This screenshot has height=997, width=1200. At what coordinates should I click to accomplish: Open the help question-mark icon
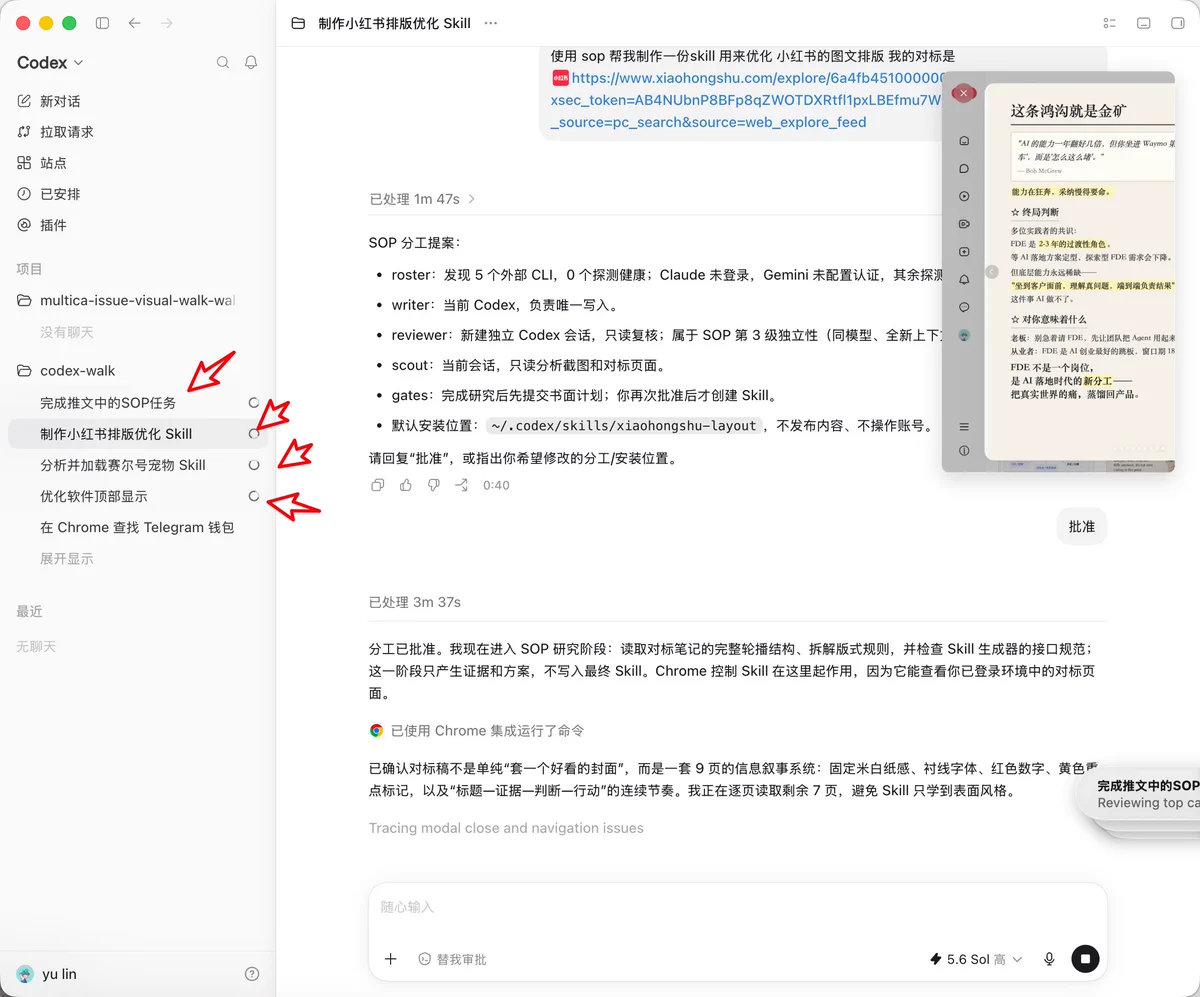(252, 974)
